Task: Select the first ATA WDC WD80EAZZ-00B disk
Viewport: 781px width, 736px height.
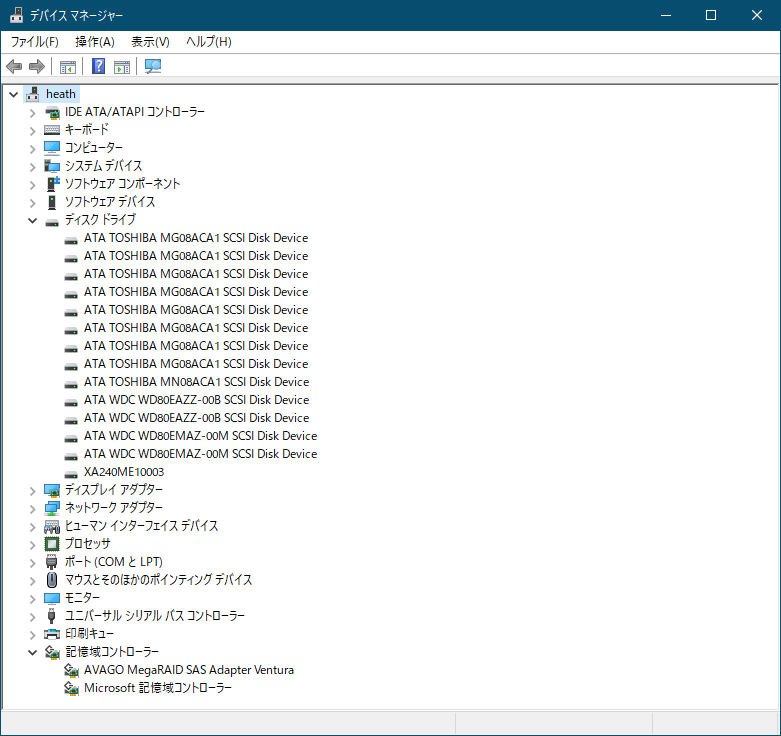Action: (x=197, y=400)
